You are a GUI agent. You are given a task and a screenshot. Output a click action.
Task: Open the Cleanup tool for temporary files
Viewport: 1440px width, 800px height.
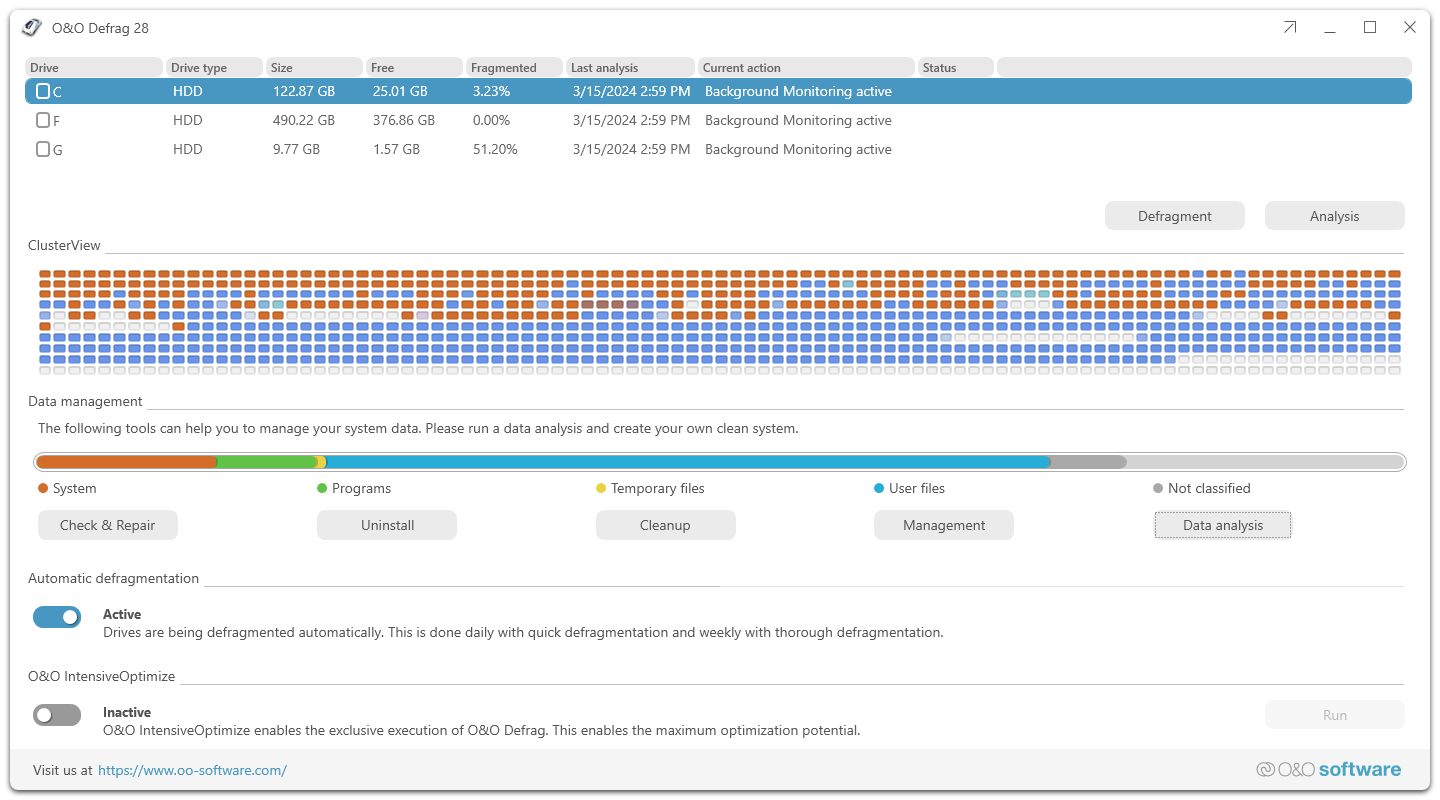[x=665, y=525]
